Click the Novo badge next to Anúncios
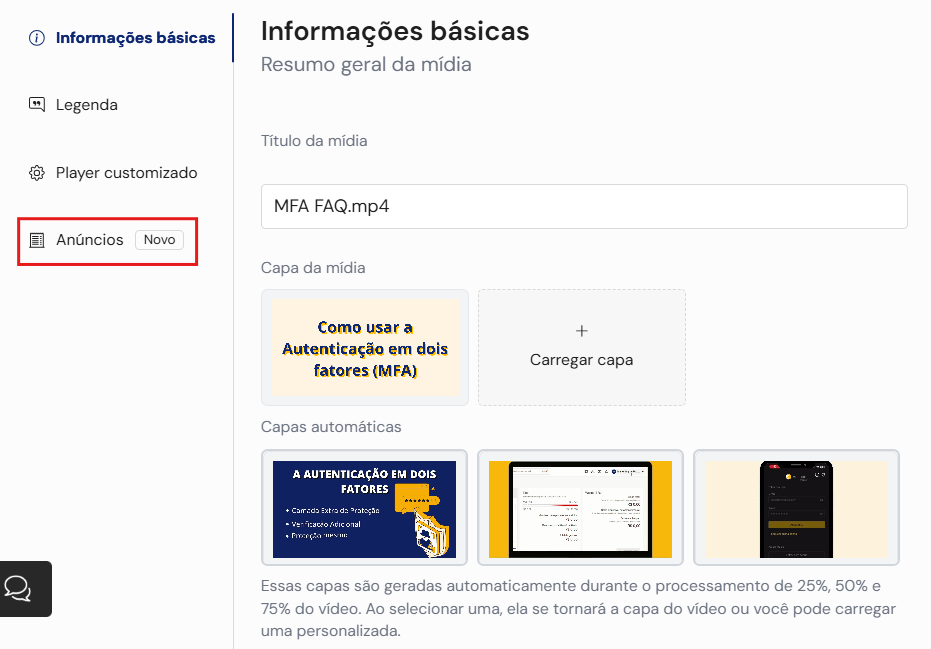Image resolution: width=931 pixels, height=649 pixels. 159,240
